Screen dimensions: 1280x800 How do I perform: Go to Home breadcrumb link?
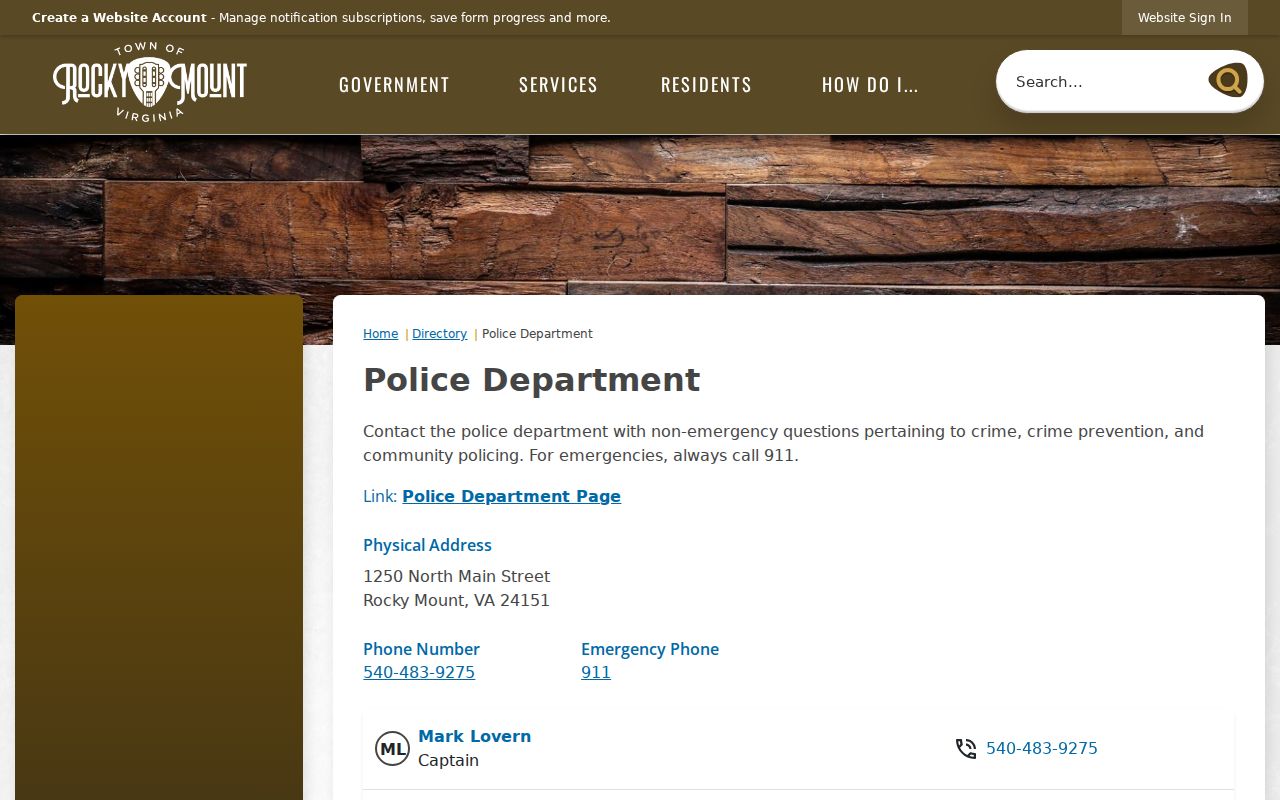click(x=380, y=334)
